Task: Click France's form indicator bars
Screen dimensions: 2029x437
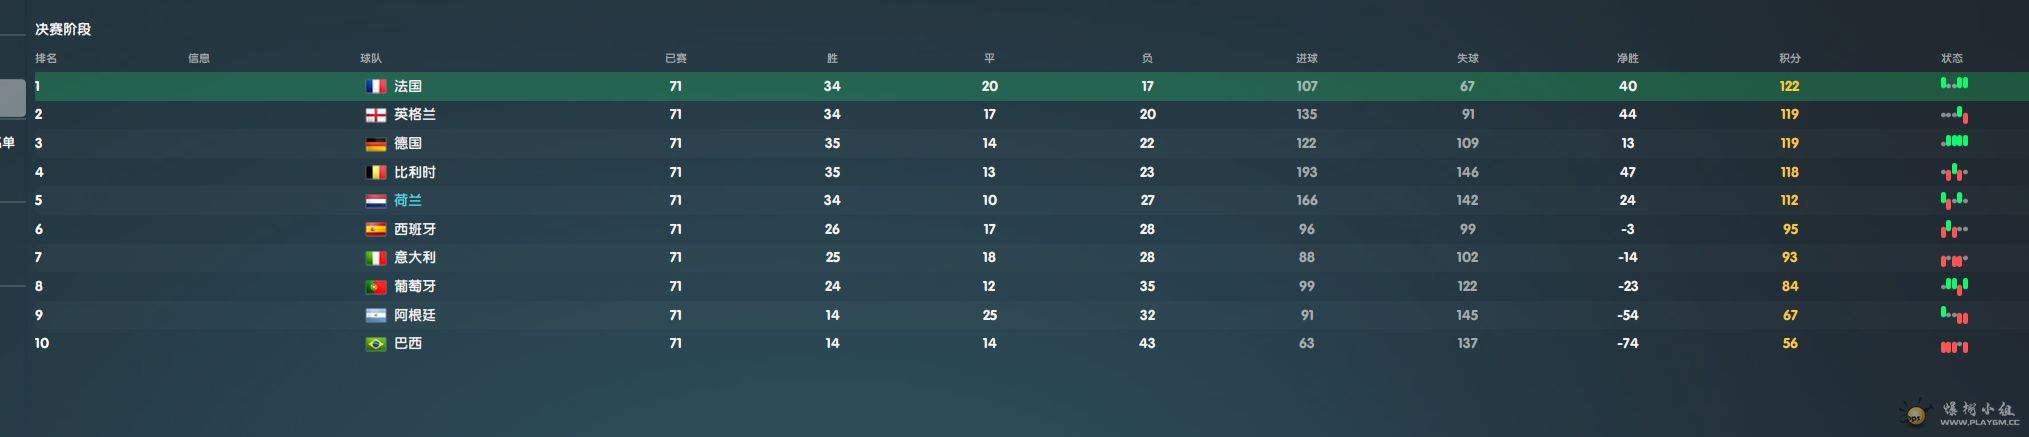Action: (x=1954, y=84)
